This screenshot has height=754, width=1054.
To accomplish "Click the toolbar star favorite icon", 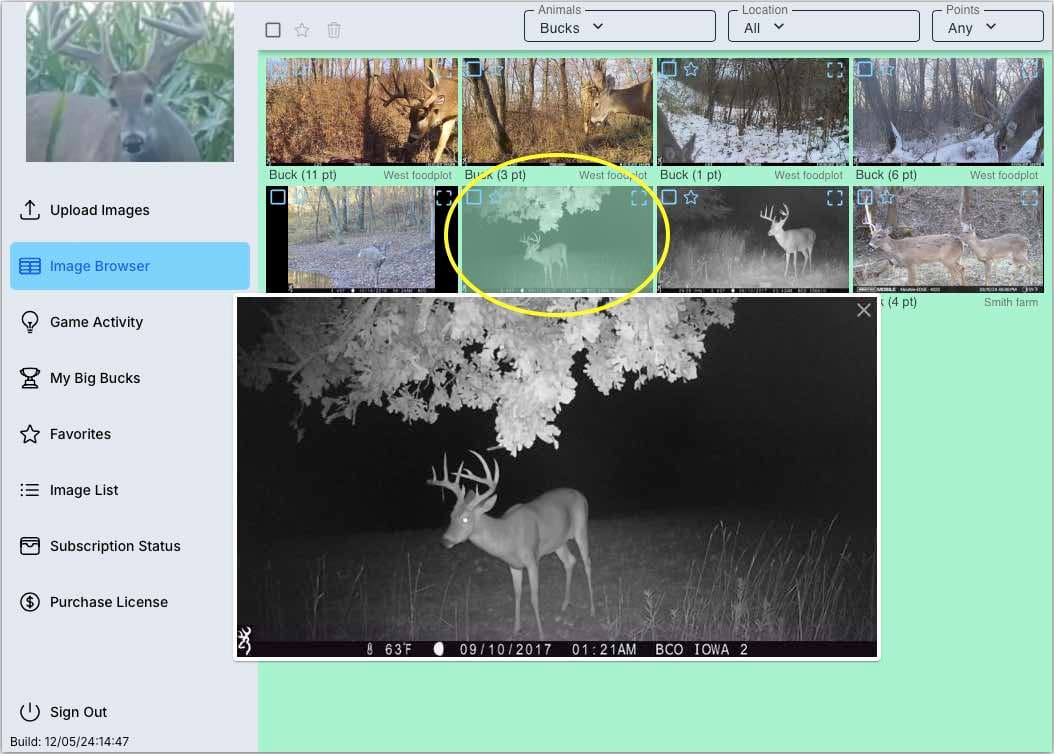I will pos(302,30).
